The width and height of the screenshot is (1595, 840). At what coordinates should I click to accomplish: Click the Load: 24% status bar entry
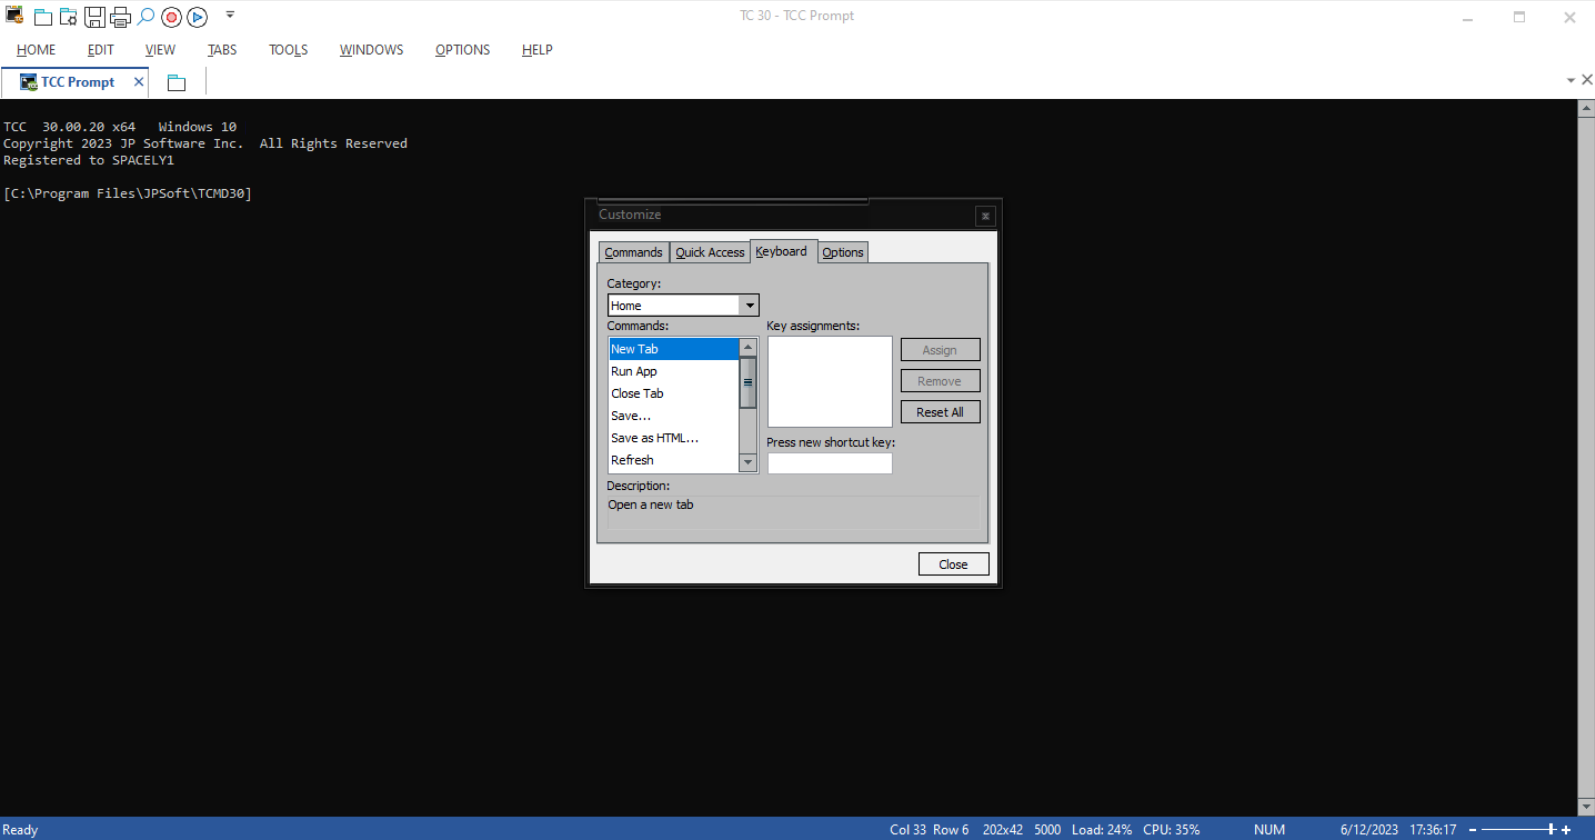[x=1102, y=830]
